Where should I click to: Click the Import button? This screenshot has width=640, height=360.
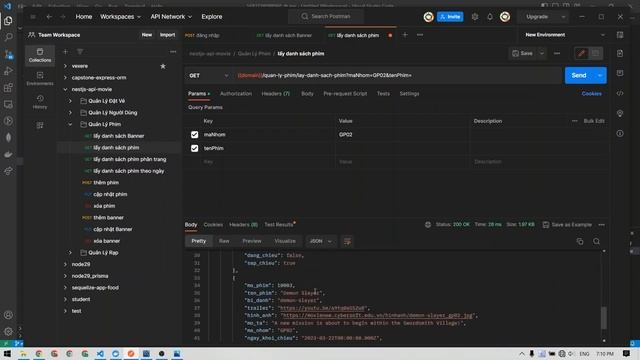click(167, 35)
